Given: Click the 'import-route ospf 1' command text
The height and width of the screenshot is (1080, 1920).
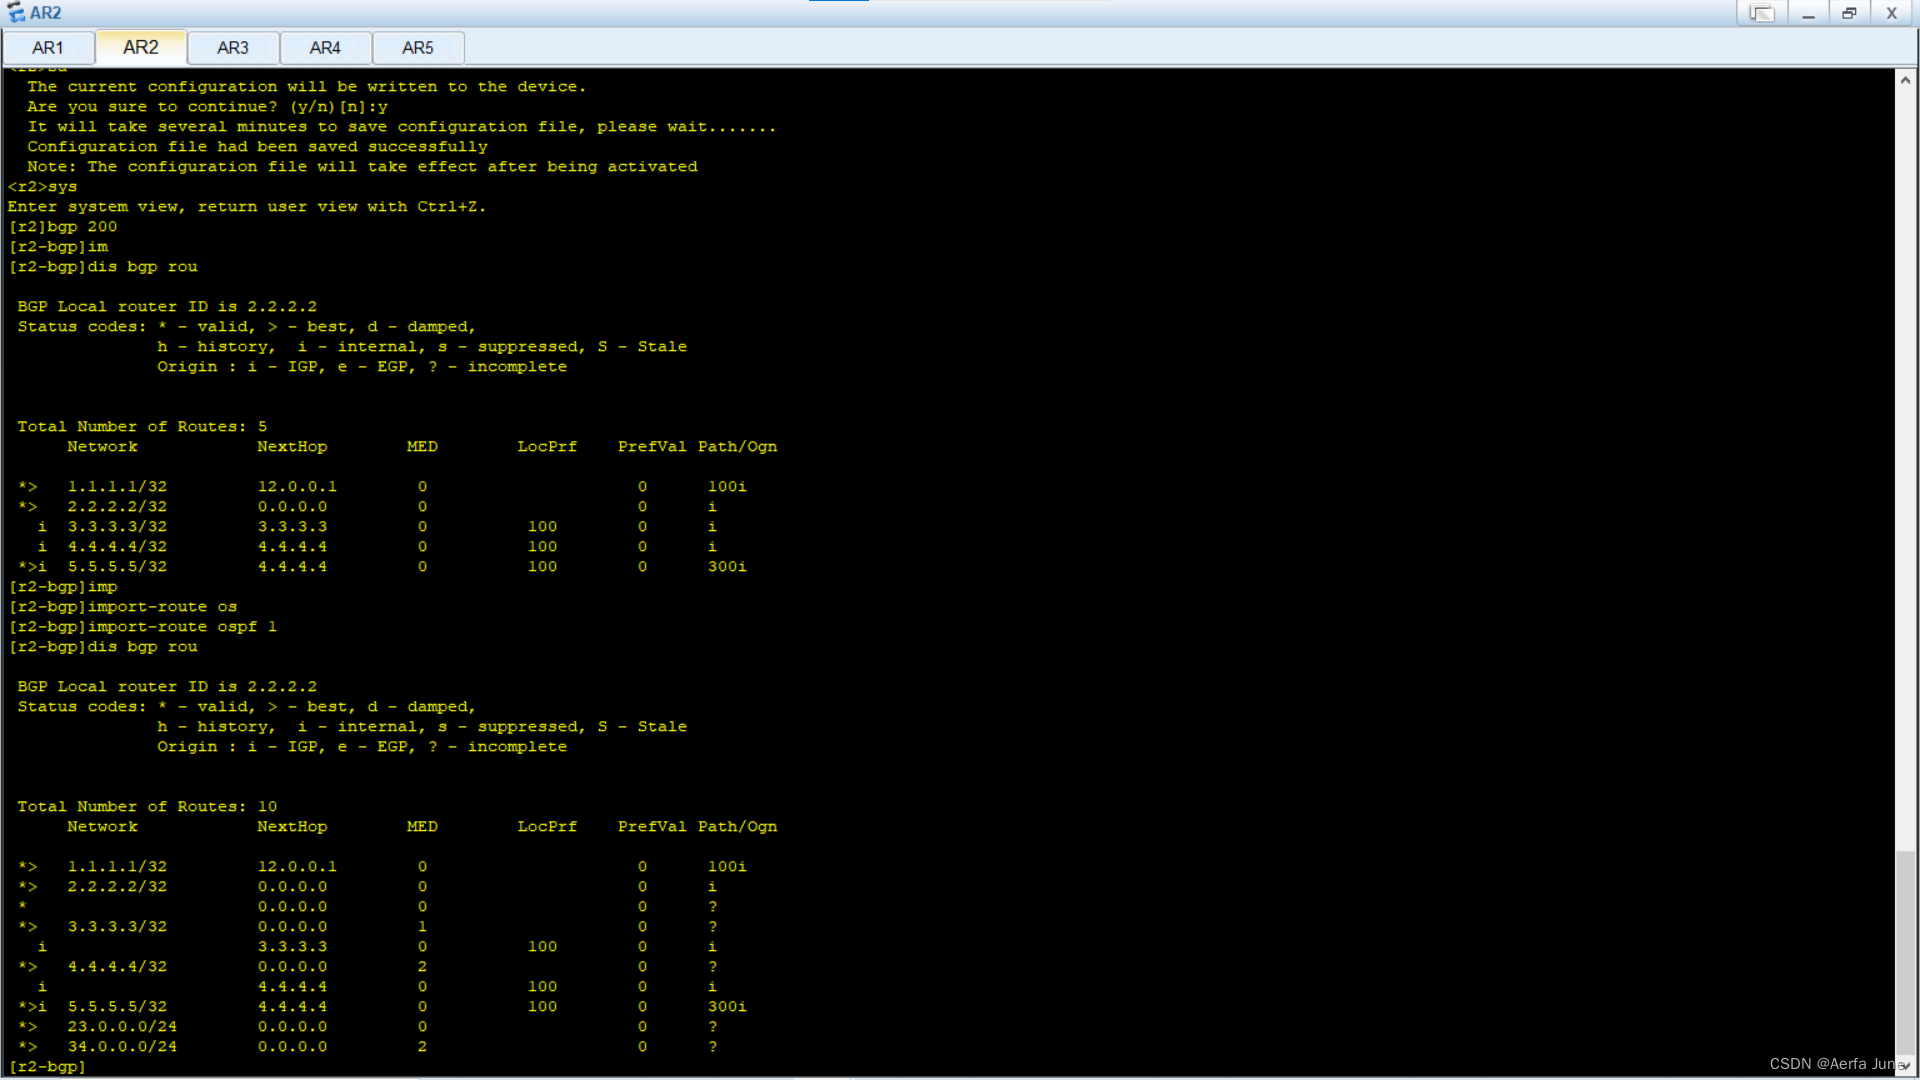Looking at the screenshot, I should pyautogui.click(x=182, y=627).
